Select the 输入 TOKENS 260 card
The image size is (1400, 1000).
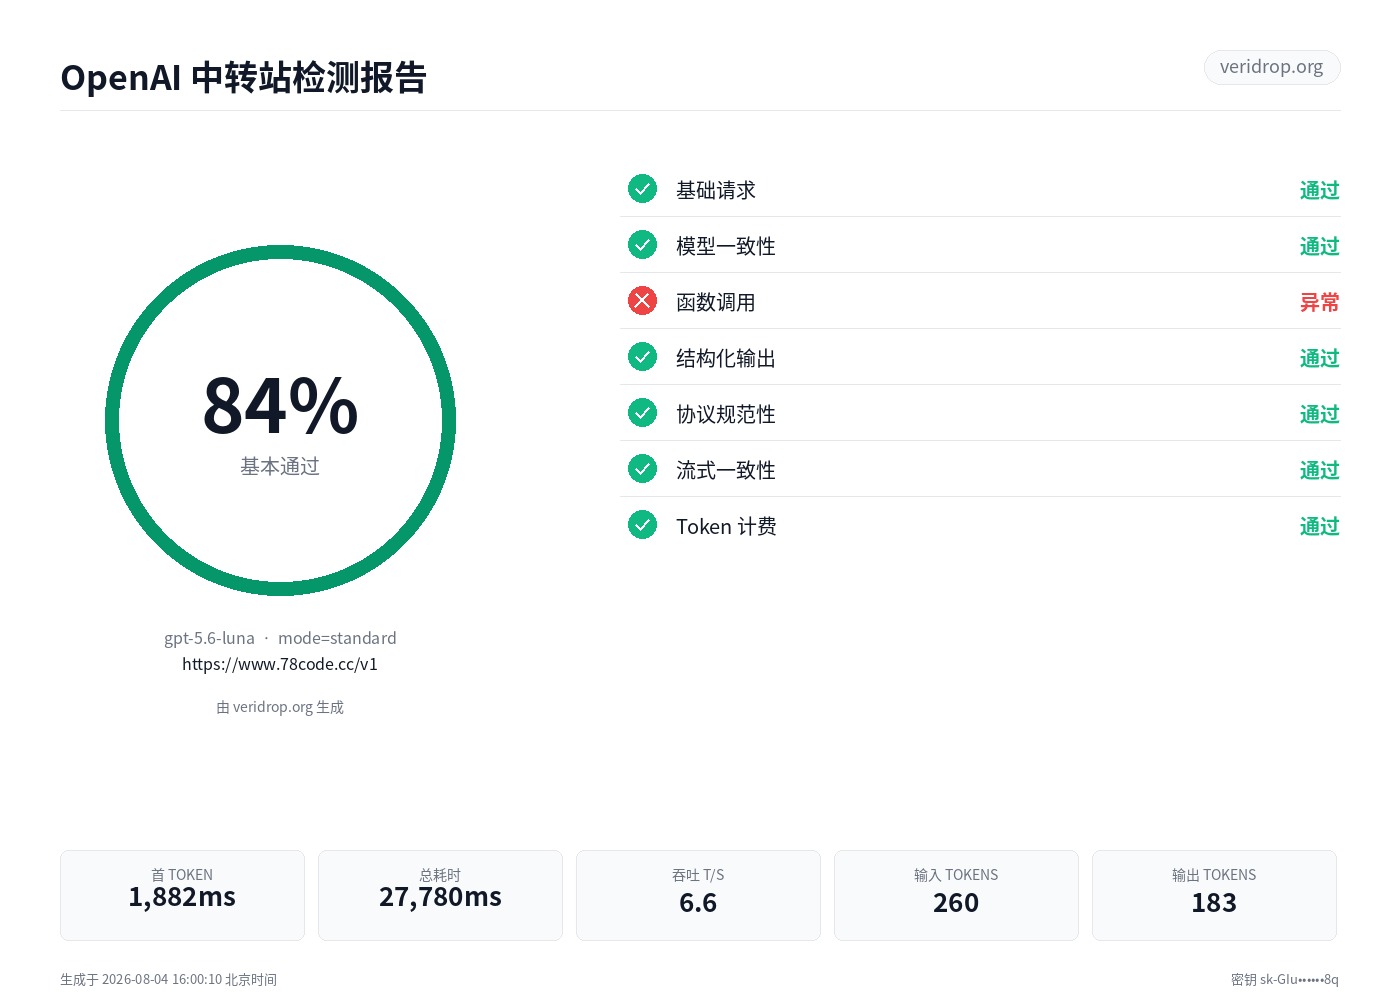(x=956, y=895)
